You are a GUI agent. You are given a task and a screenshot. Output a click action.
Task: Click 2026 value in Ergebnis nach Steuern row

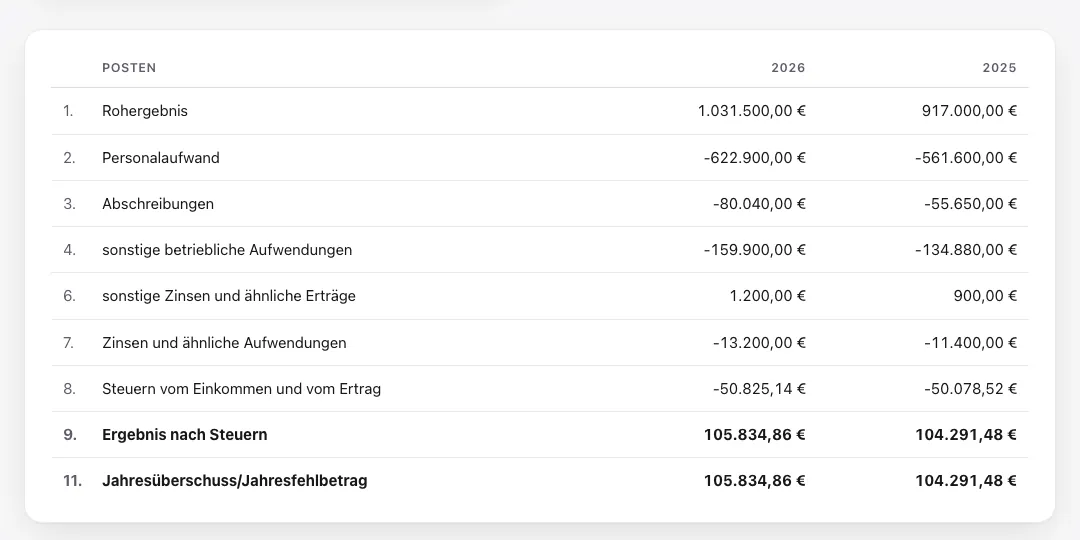755,435
